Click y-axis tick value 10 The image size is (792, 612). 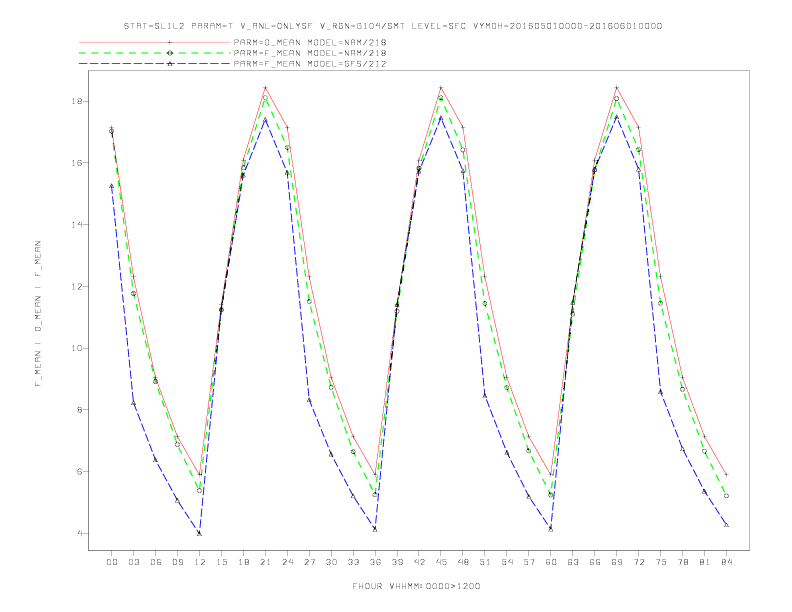pos(77,348)
